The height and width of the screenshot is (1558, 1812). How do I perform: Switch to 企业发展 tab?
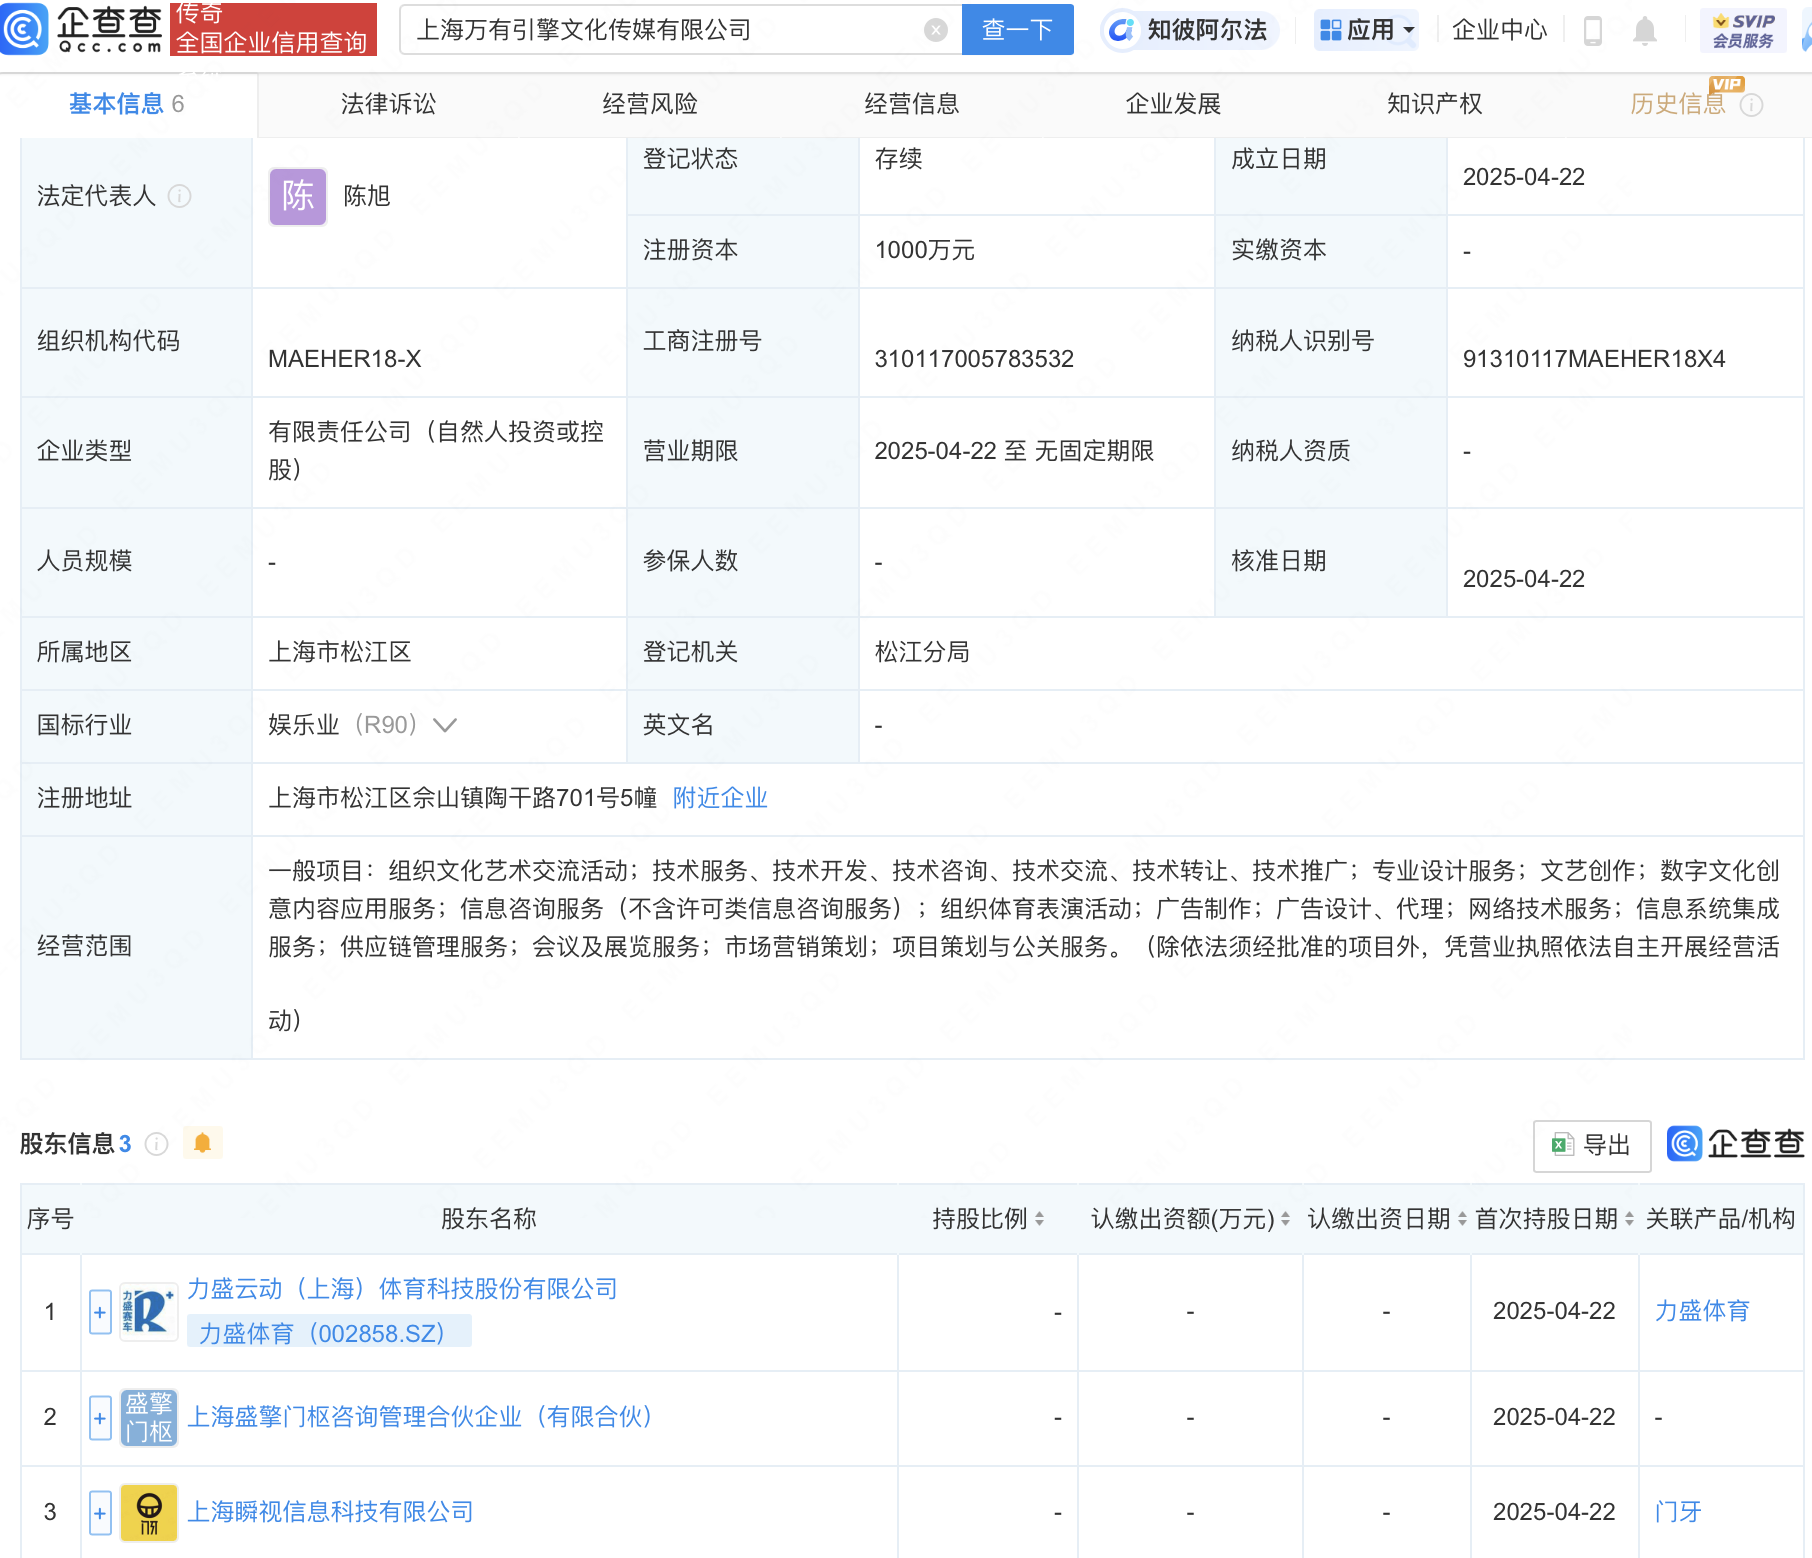pyautogui.click(x=1173, y=104)
